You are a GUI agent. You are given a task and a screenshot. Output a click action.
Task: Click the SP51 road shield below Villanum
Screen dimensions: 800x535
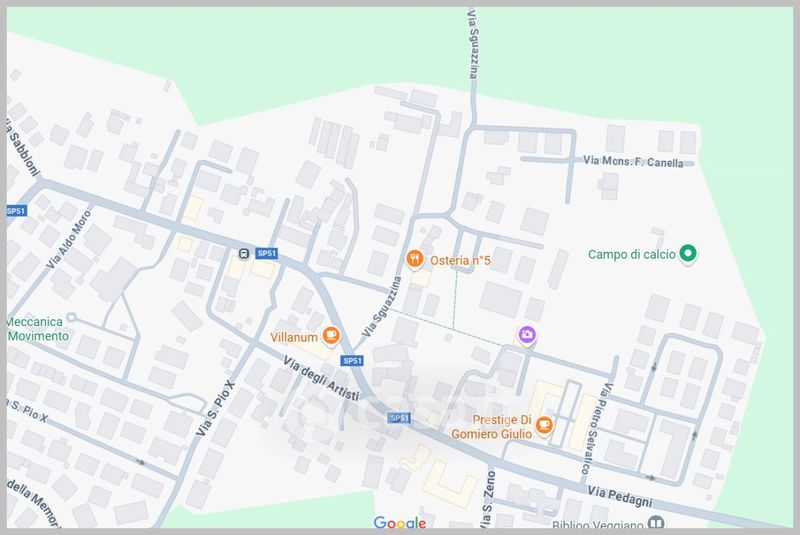pyautogui.click(x=351, y=360)
